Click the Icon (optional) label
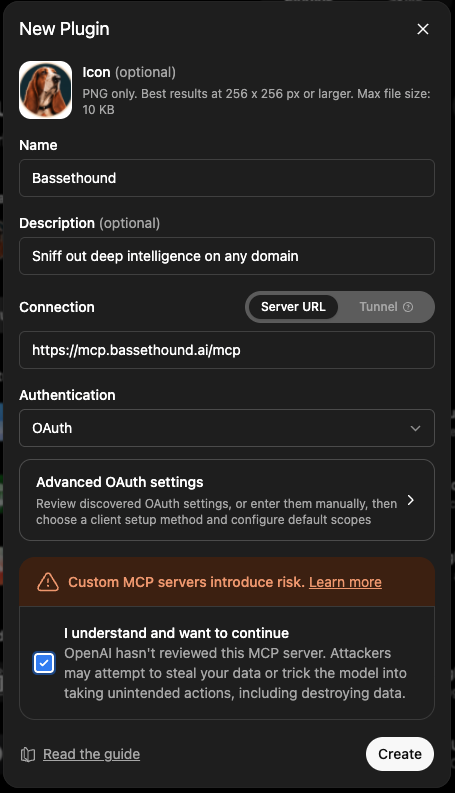Viewport: 455px width, 793px height. click(129, 72)
